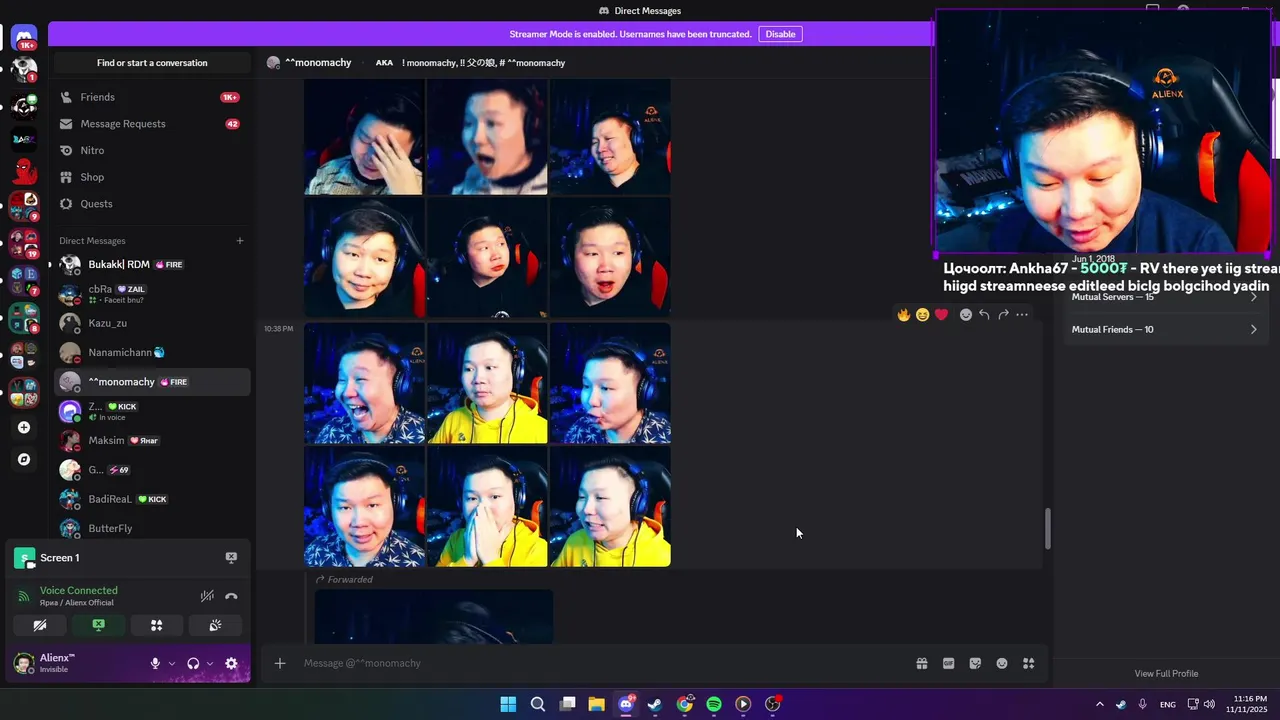React with laughing emoji on message
The image size is (1280, 720).
pyautogui.click(x=922, y=314)
